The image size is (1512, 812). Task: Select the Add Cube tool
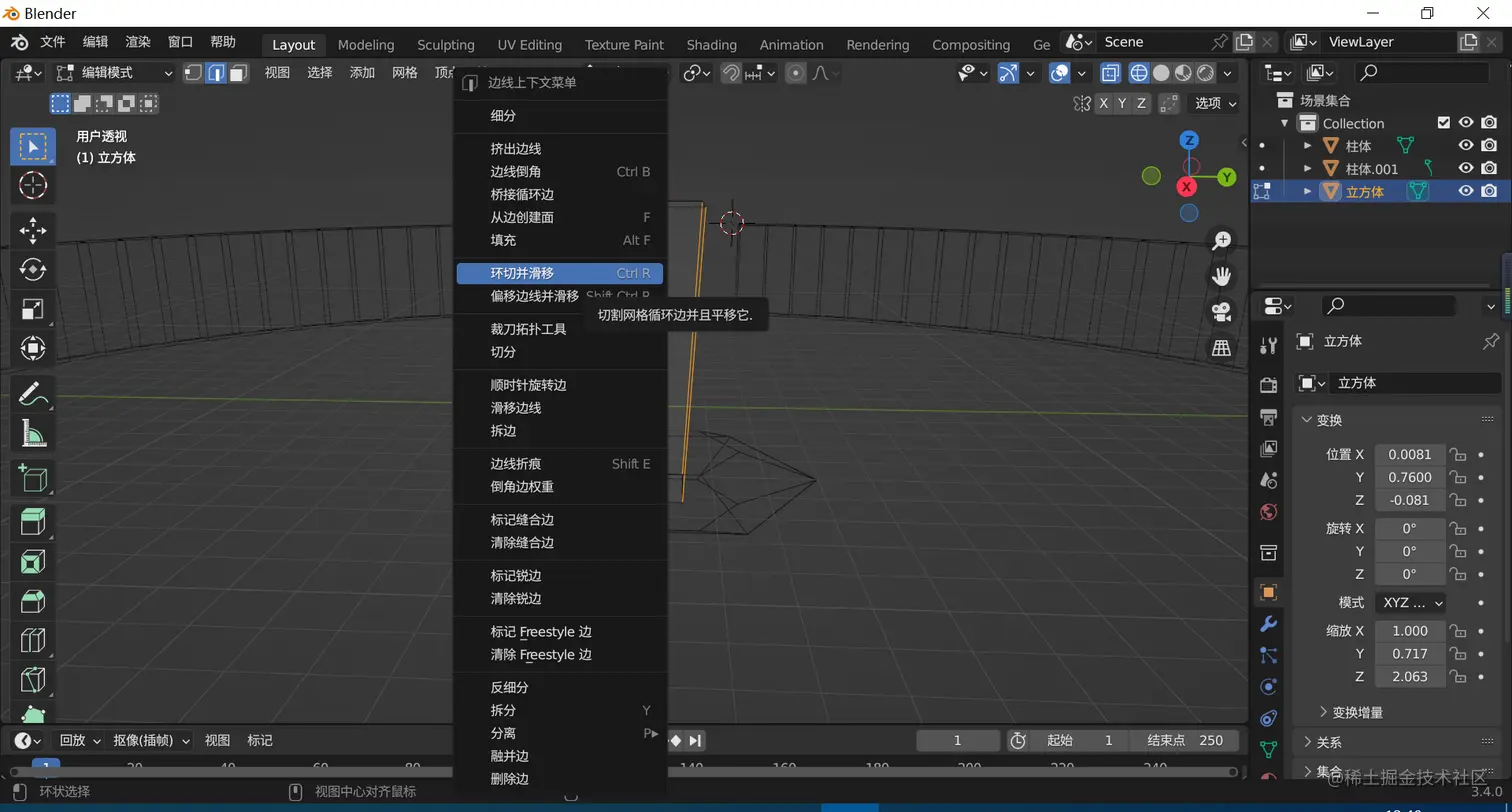(x=33, y=477)
